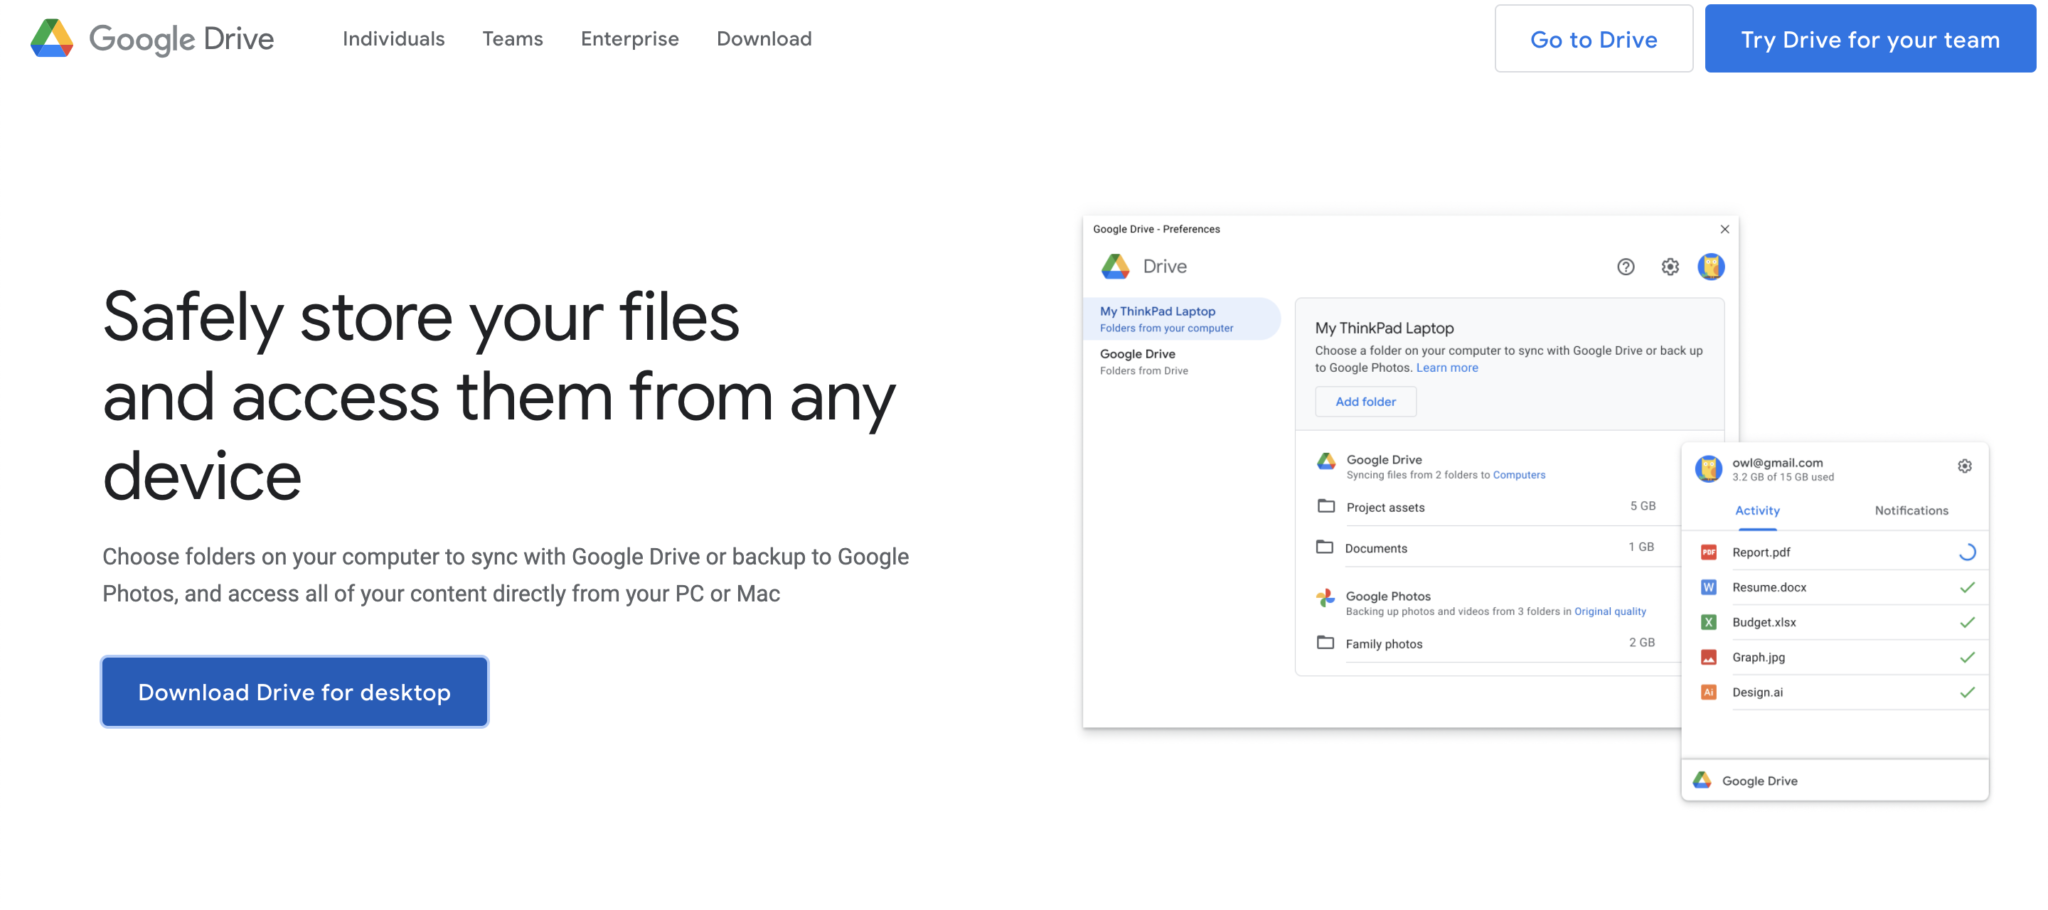Click the Google Photos pinwheel icon
The width and height of the screenshot is (2048, 910).
coord(1325,598)
